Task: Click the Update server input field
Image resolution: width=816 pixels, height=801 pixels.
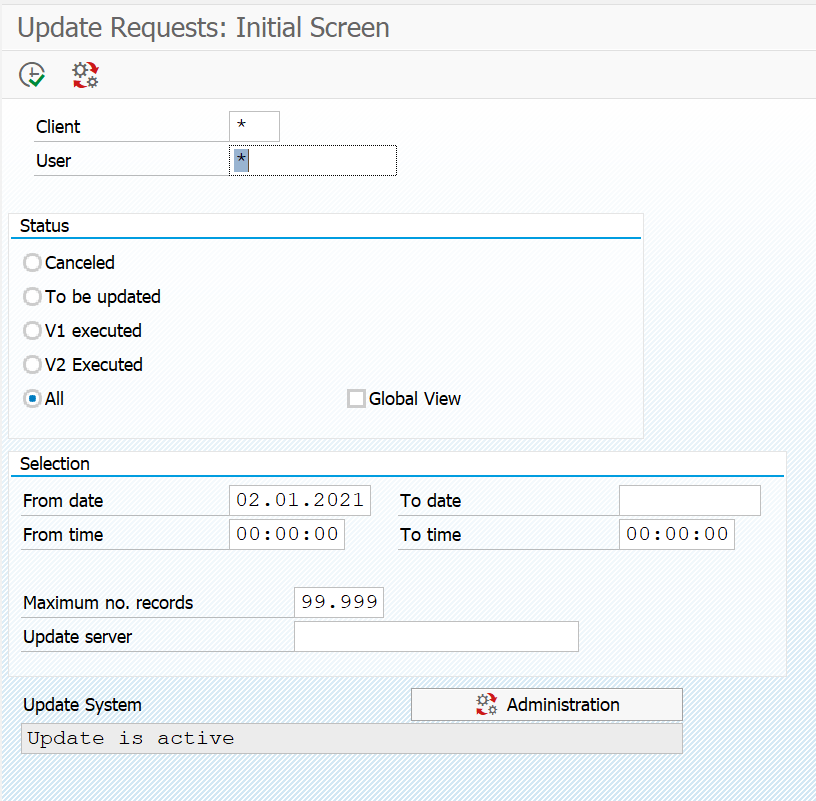Action: 436,636
